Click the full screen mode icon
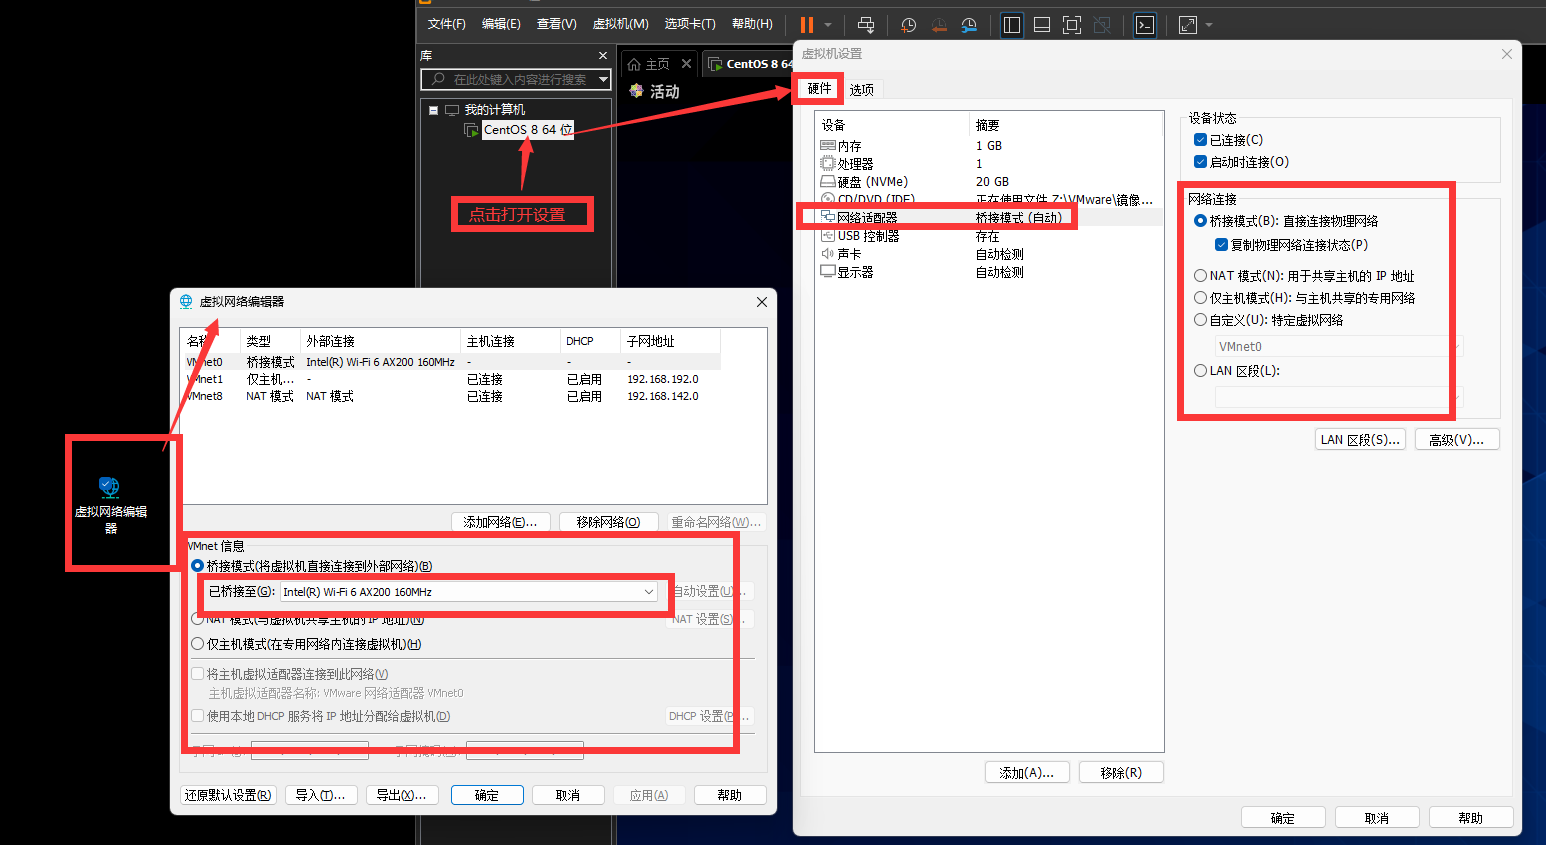 1072,25
